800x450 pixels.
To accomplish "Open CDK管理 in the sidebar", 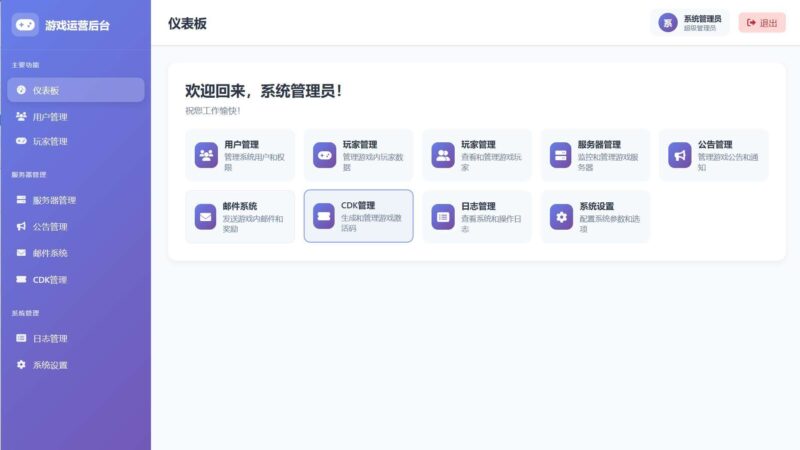I will 75,280.
